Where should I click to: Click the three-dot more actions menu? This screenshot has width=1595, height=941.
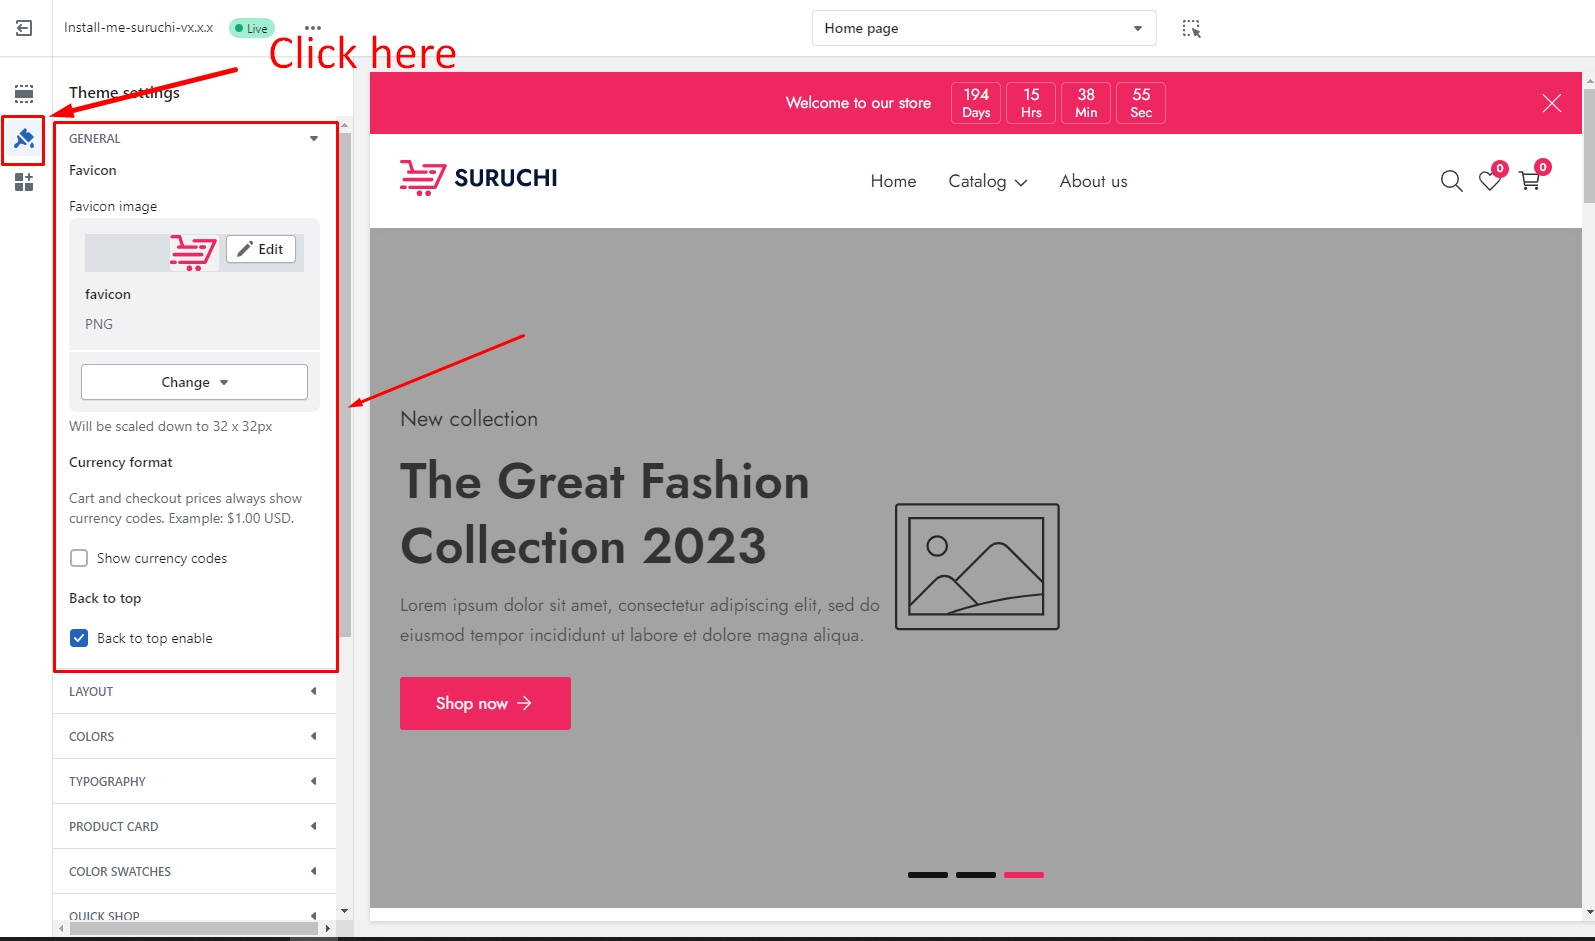click(313, 28)
